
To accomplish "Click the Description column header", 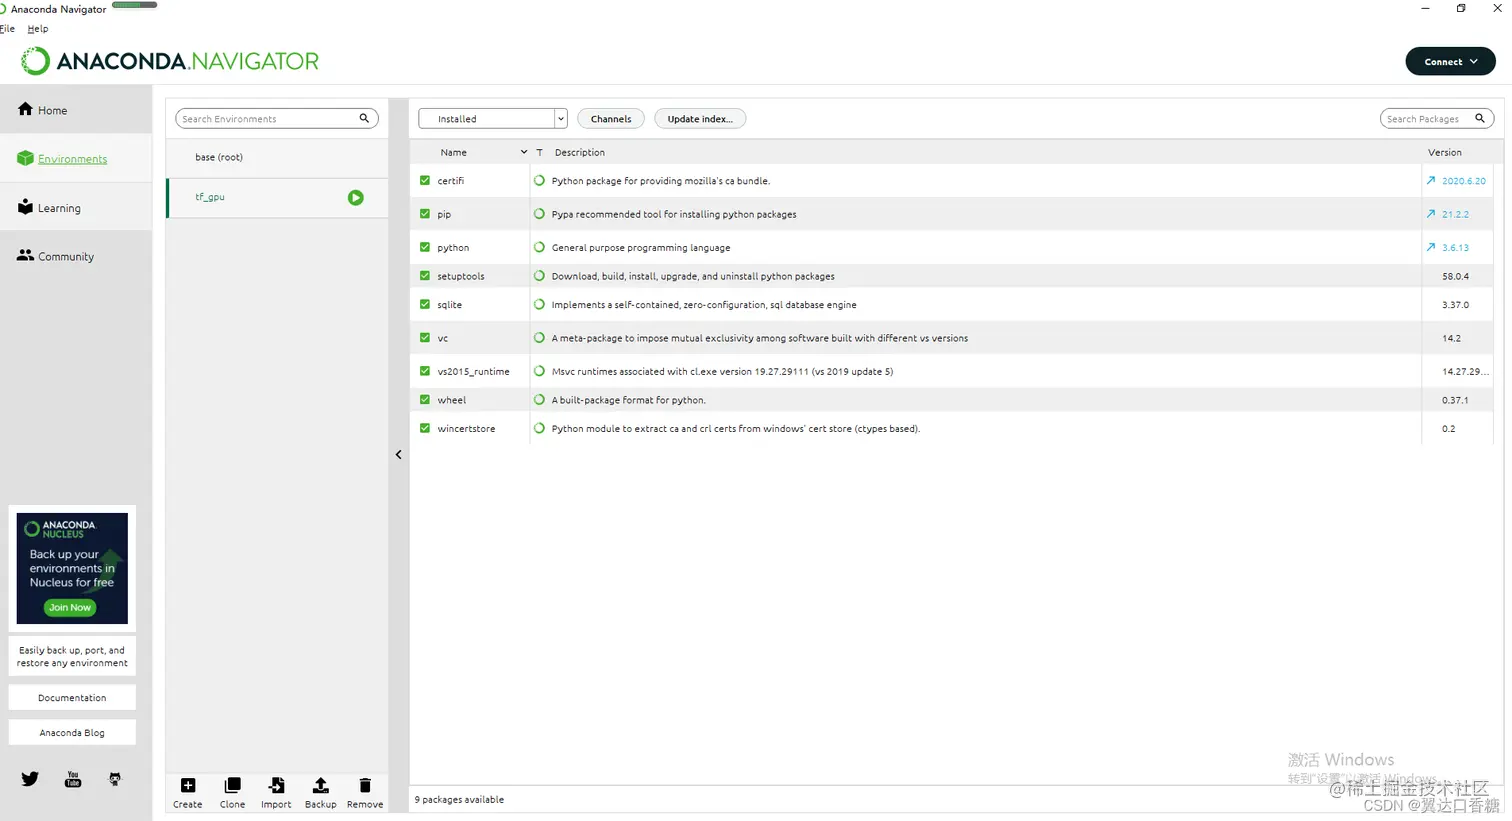I will click(580, 152).
